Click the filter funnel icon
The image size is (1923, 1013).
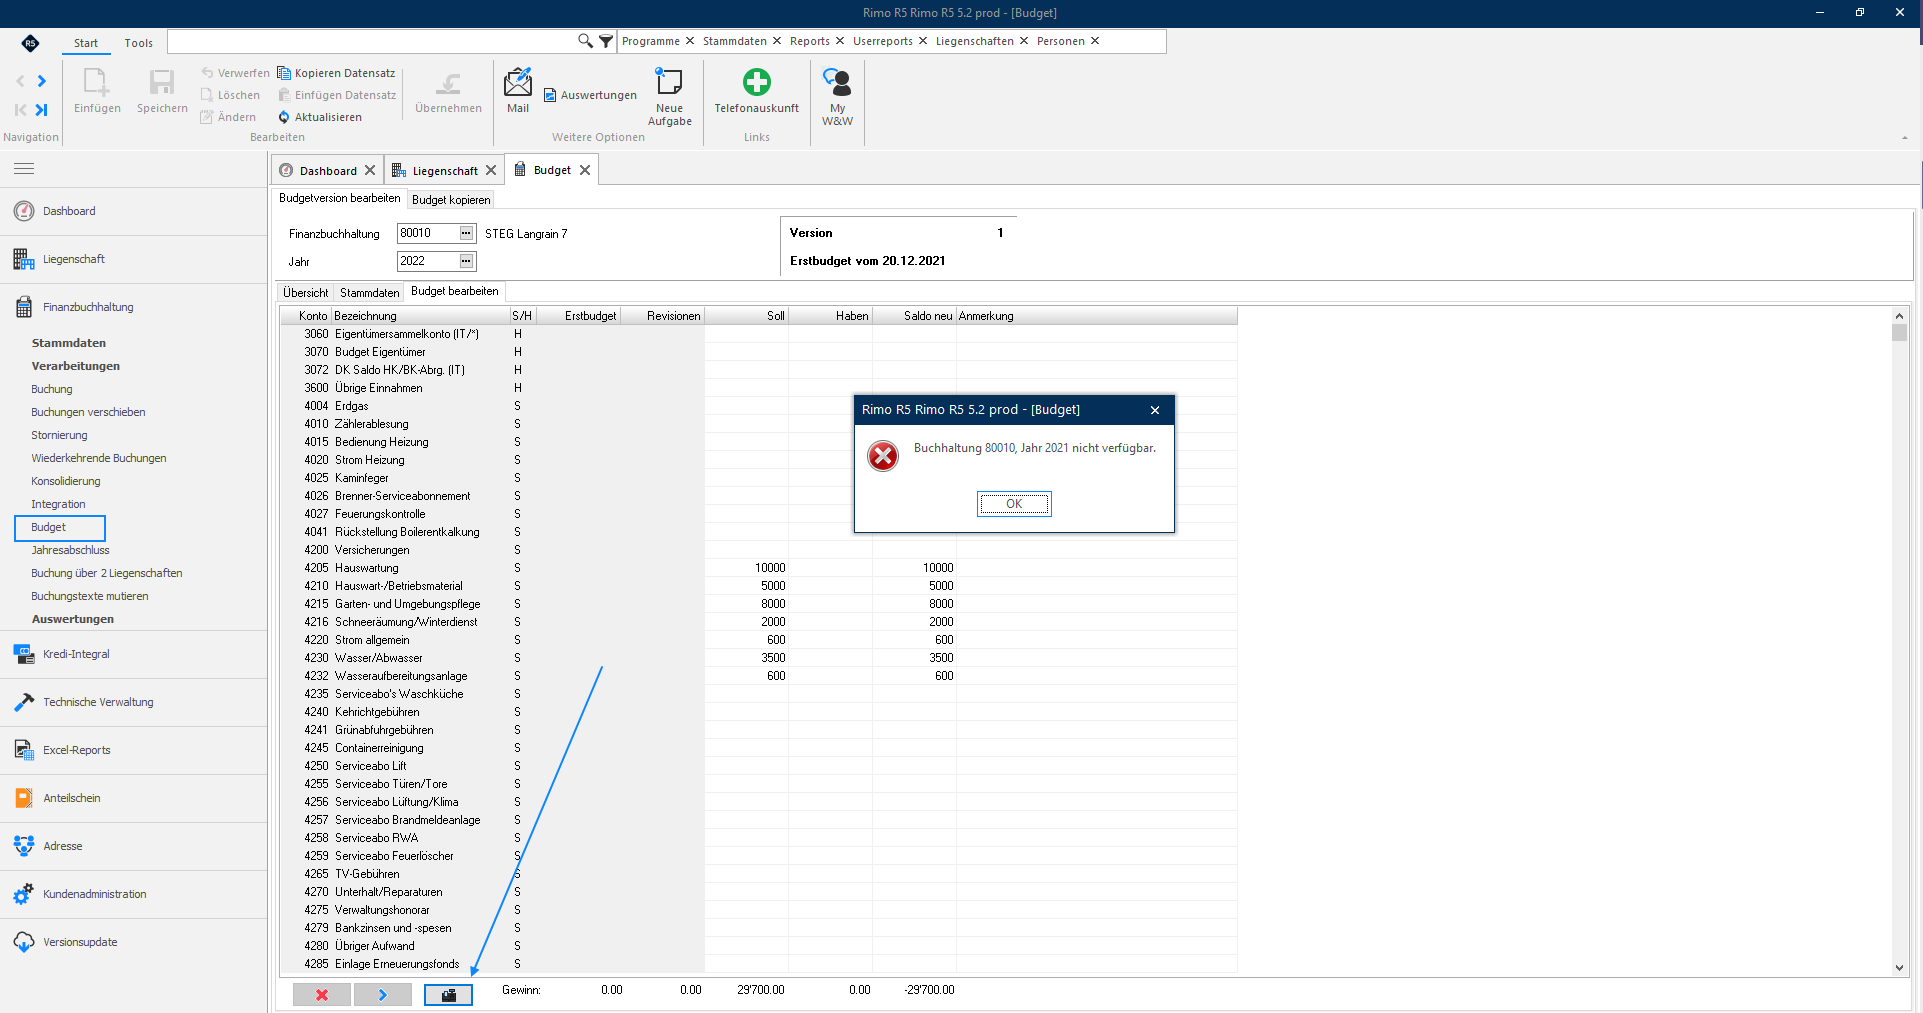[606, 41]
